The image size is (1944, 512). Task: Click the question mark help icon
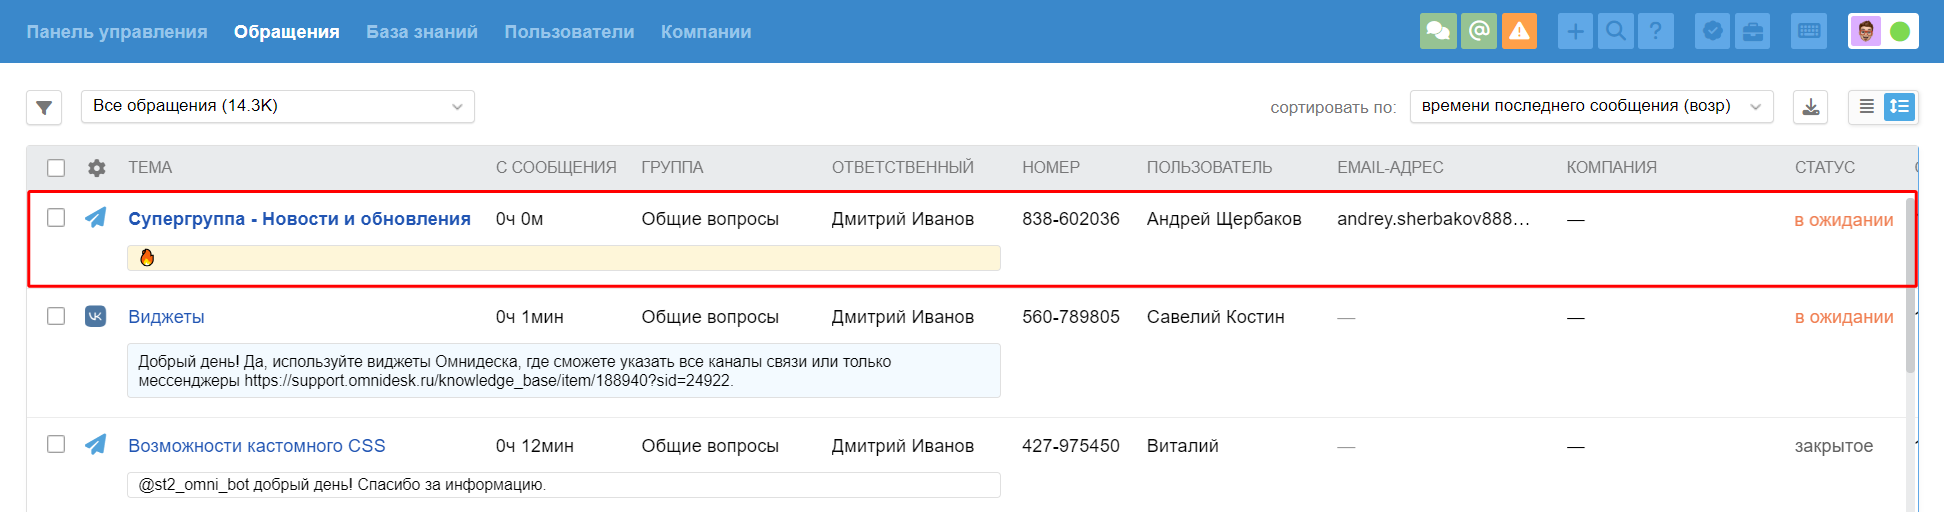pyautogui.click(x=1656, y=31)
